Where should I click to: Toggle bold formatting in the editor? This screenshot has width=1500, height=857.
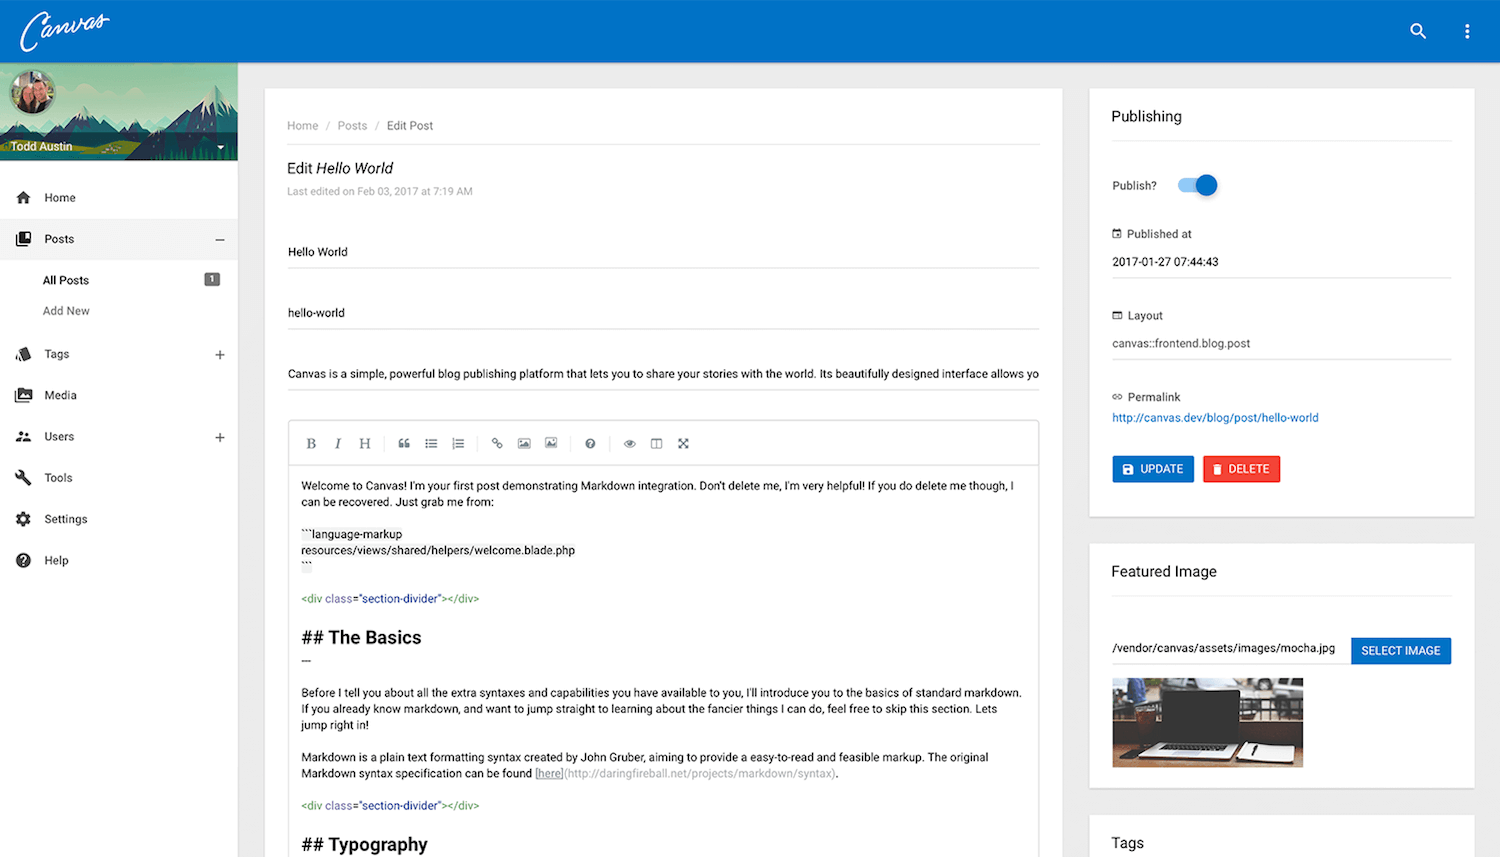pyautogui.click(x=311, y=443)
